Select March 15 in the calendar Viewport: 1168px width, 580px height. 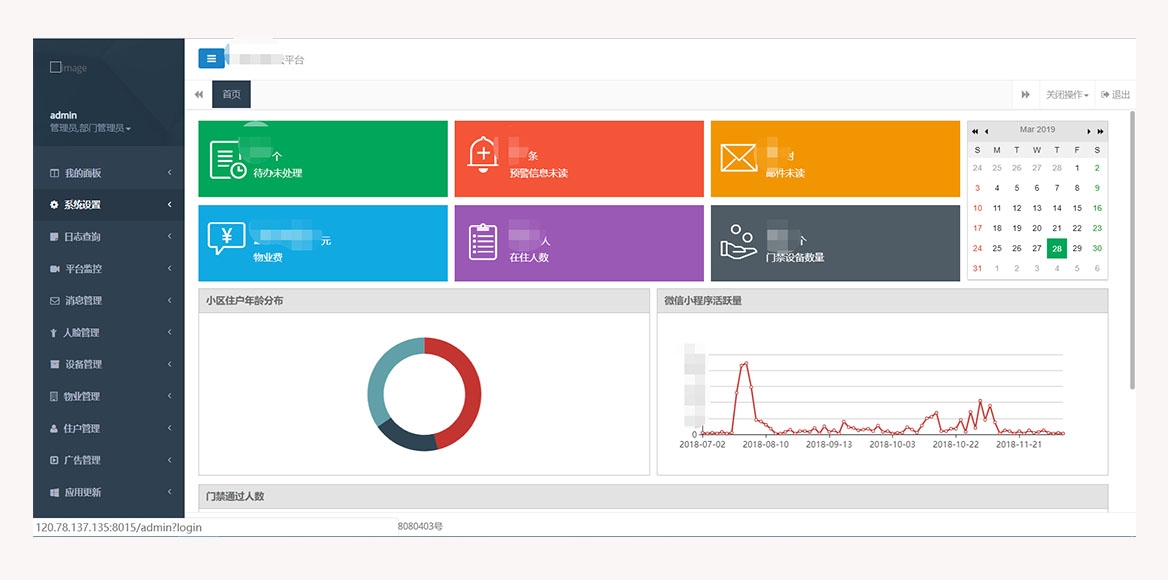(x=1077, y=208)
